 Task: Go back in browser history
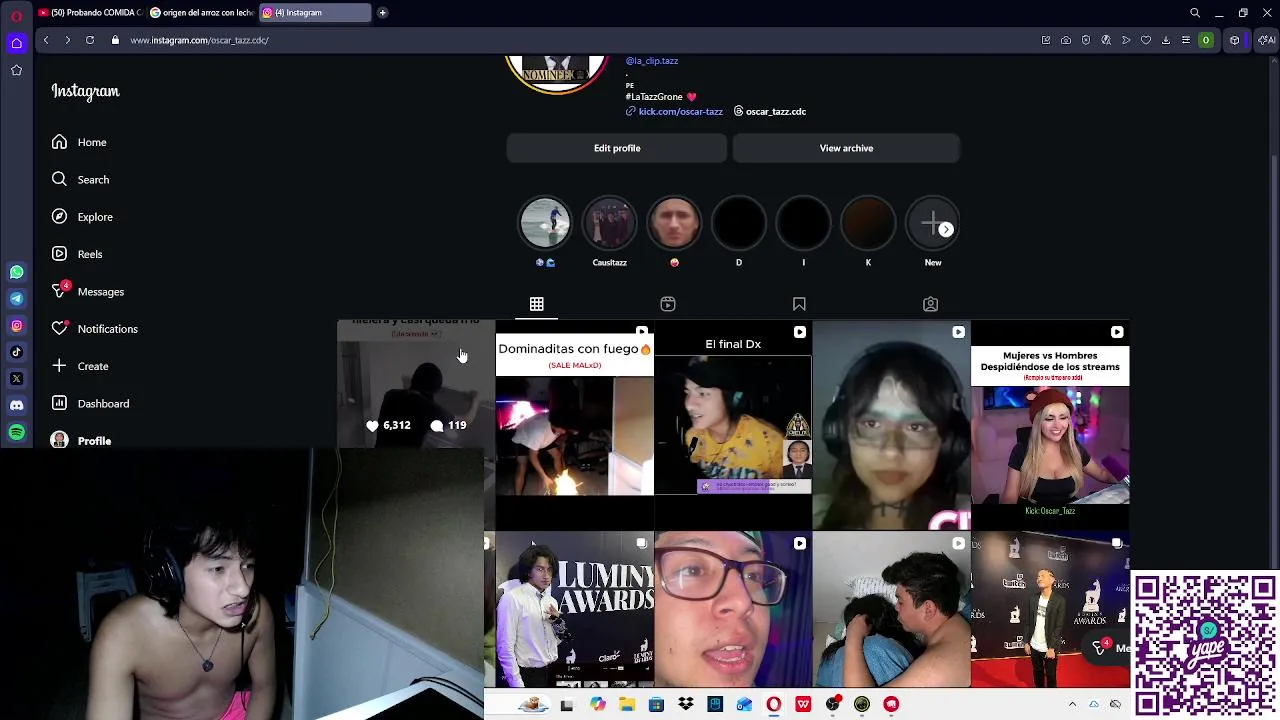(46, 40)
